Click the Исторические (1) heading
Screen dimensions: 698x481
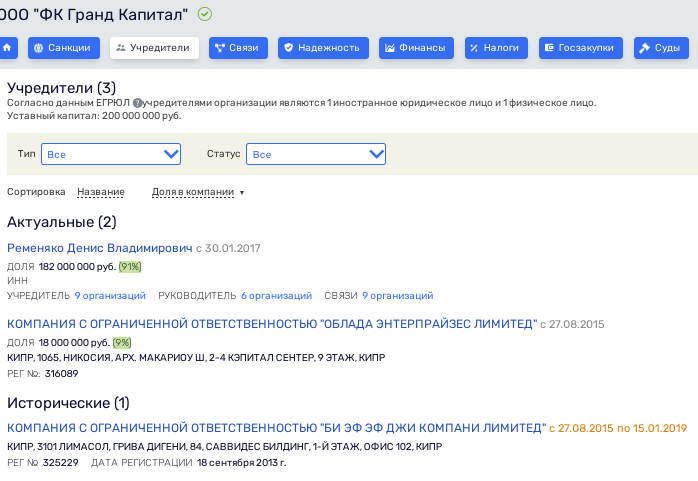(68, 403)
